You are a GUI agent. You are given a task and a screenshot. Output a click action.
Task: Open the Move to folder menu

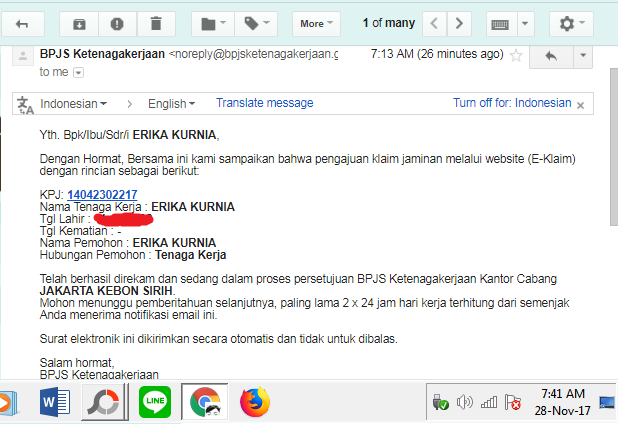pos(213,24)
